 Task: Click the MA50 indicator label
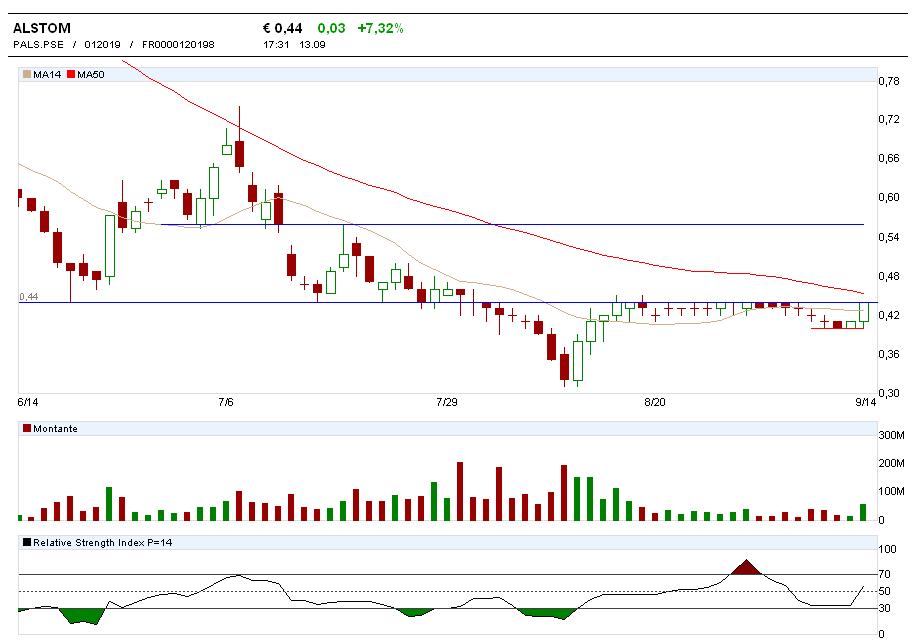coord(91,74)
